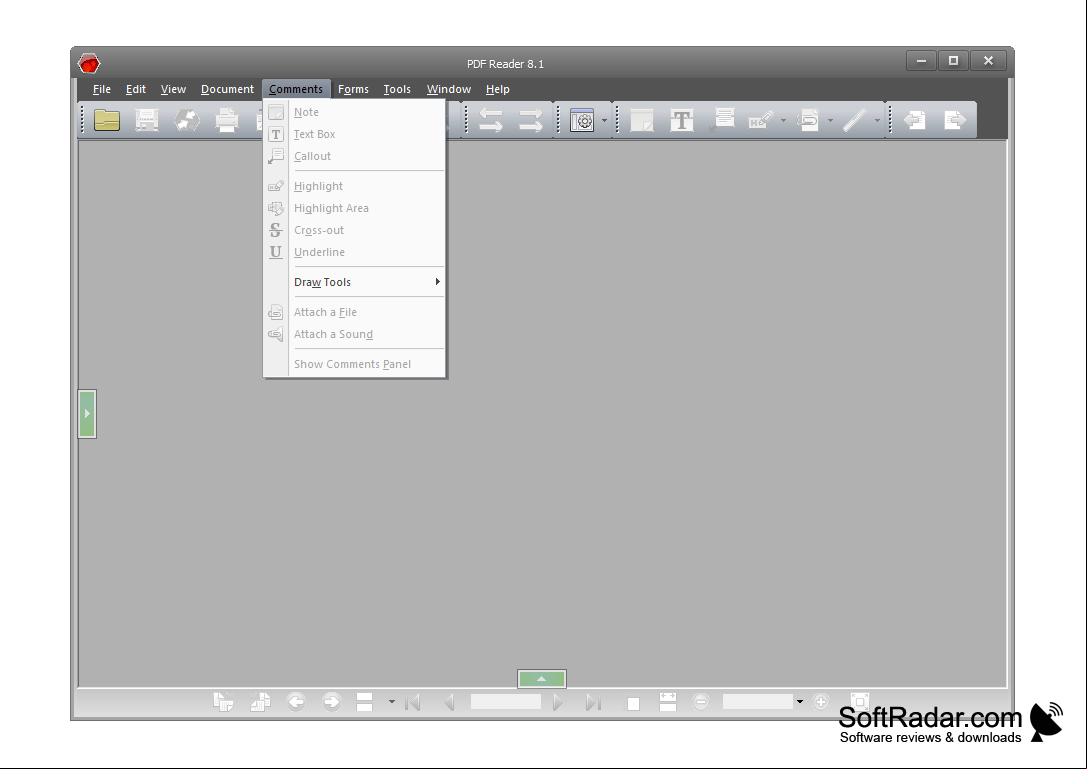This screenshot has width=1087, height=769.
Task: Choose Attach a File menu entry
Action: 354,312
